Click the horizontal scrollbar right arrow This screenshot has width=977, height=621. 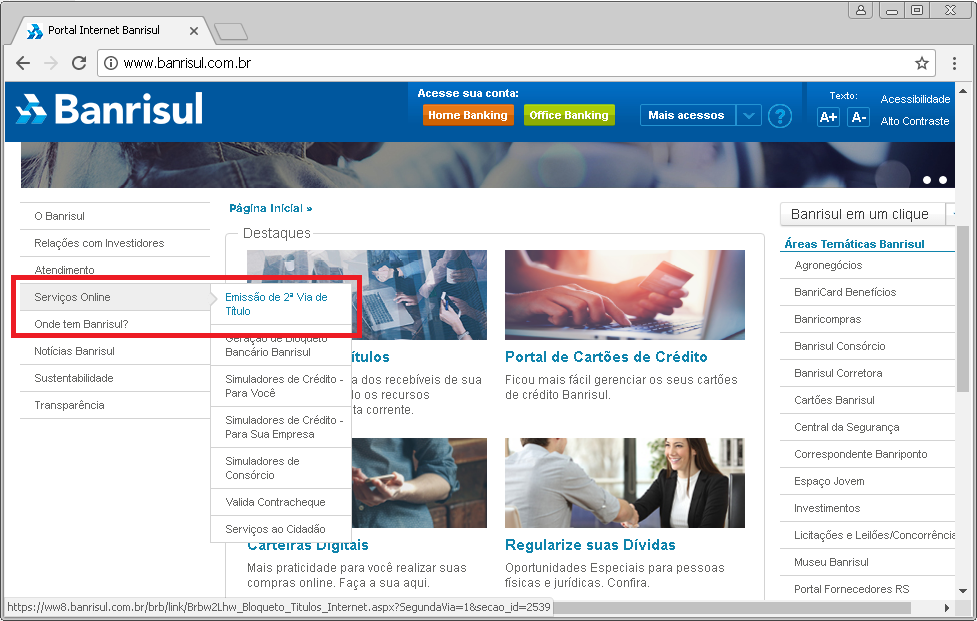(946, 608)
